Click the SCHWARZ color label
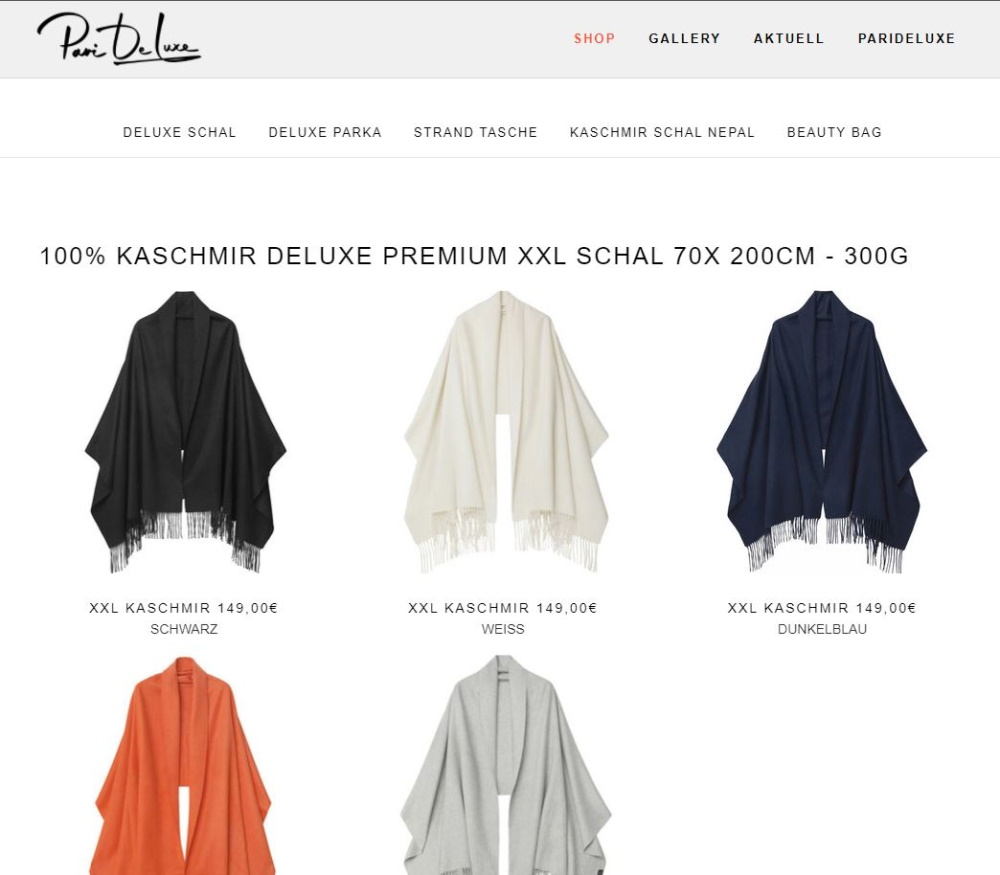The width and height of the screenshot is (1000, 875). click(x=184, y=629)
